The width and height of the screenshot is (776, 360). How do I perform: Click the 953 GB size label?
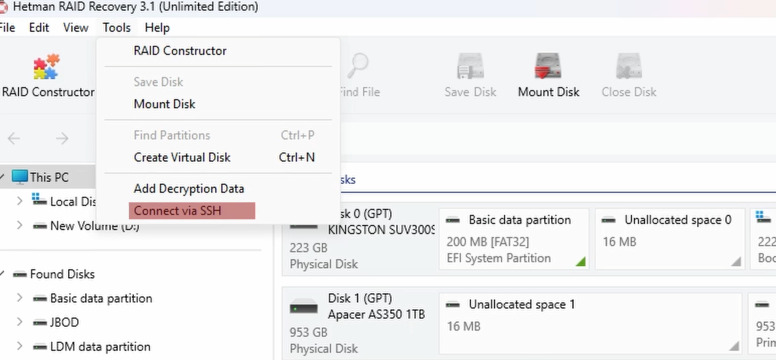[x=308, y=332]
